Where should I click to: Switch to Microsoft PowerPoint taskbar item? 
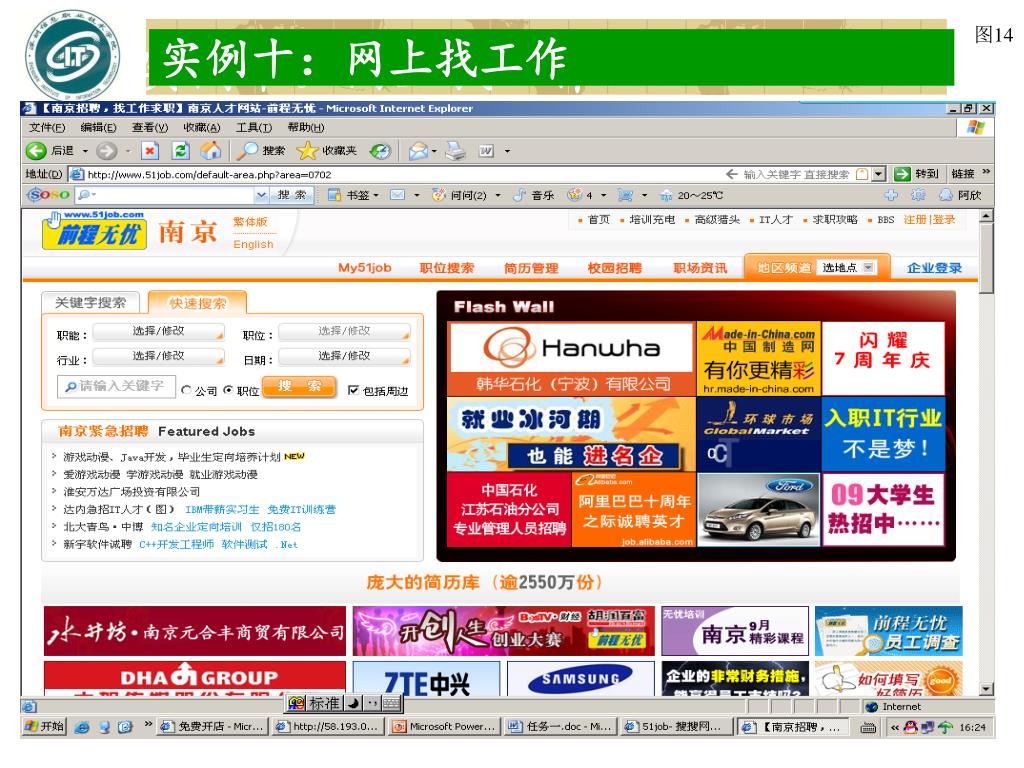(445, 726)
